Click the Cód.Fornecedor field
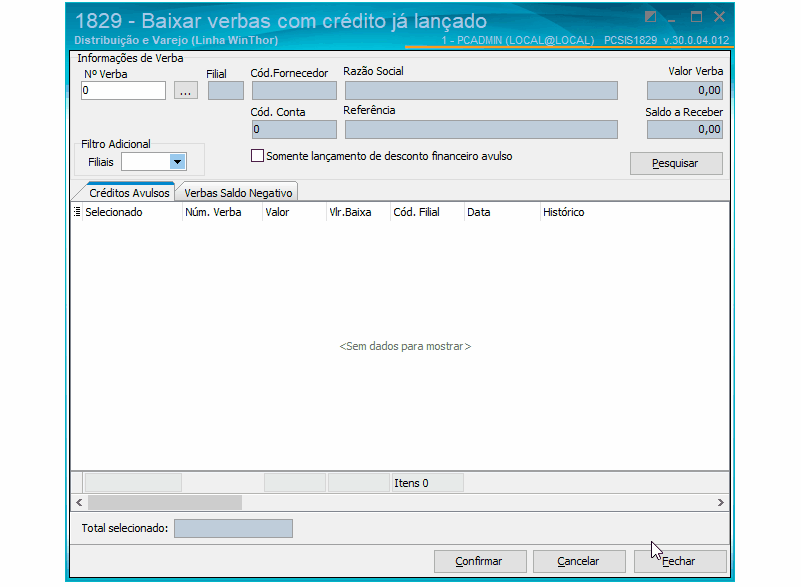The height and width of the screenshot is (587, 801). [x=294, y=90]
